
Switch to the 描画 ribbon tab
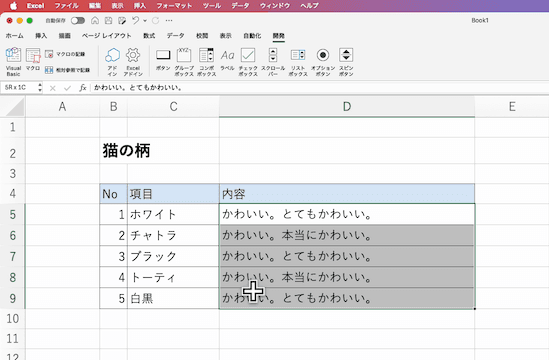coord(64,36)
